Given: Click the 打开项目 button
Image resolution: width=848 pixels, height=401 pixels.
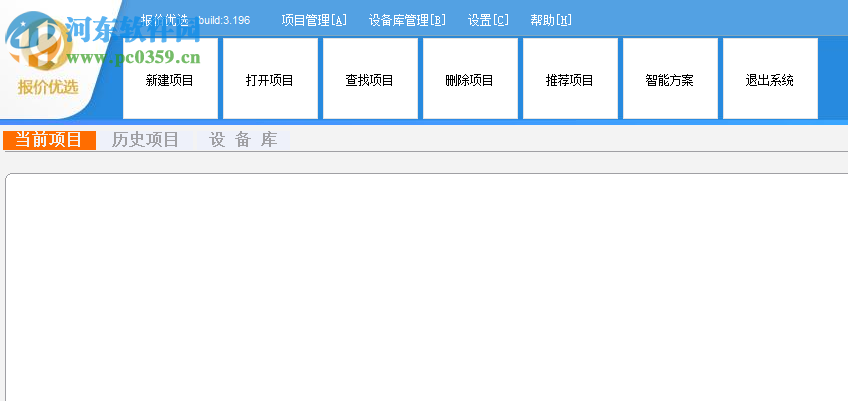Looking at the screenshot, I should coord(270,78).
